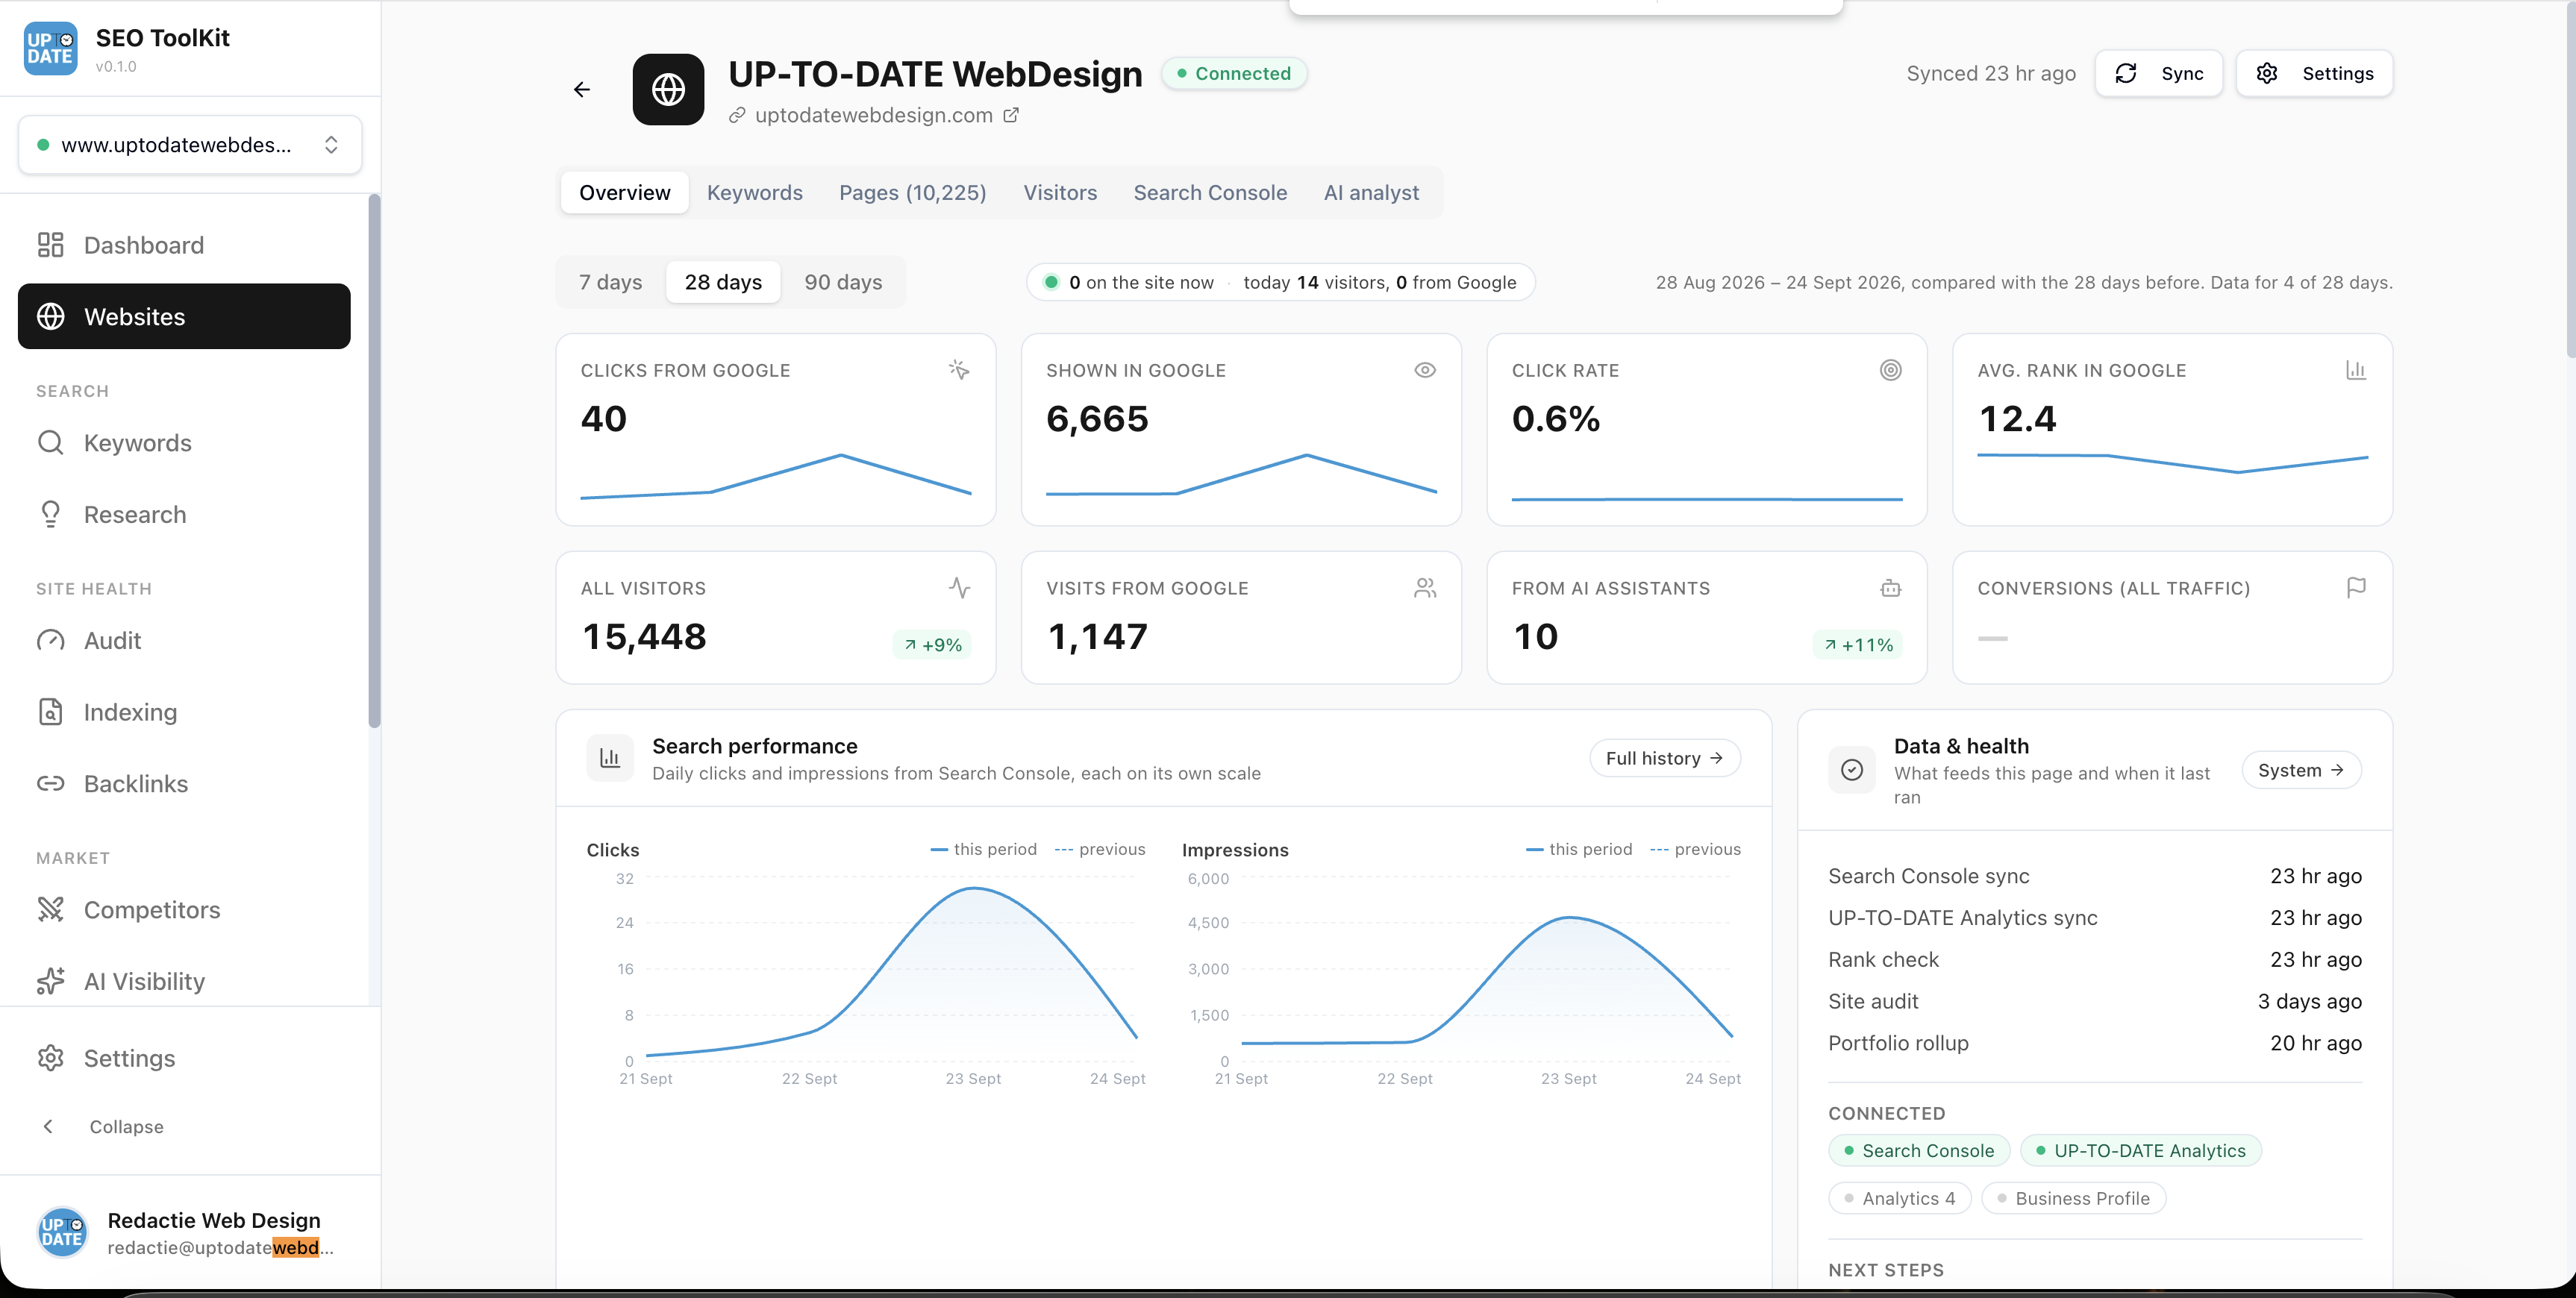Open Websites in the sidebar
This screenshot has width=2576, height=1298.
point(184,316)
